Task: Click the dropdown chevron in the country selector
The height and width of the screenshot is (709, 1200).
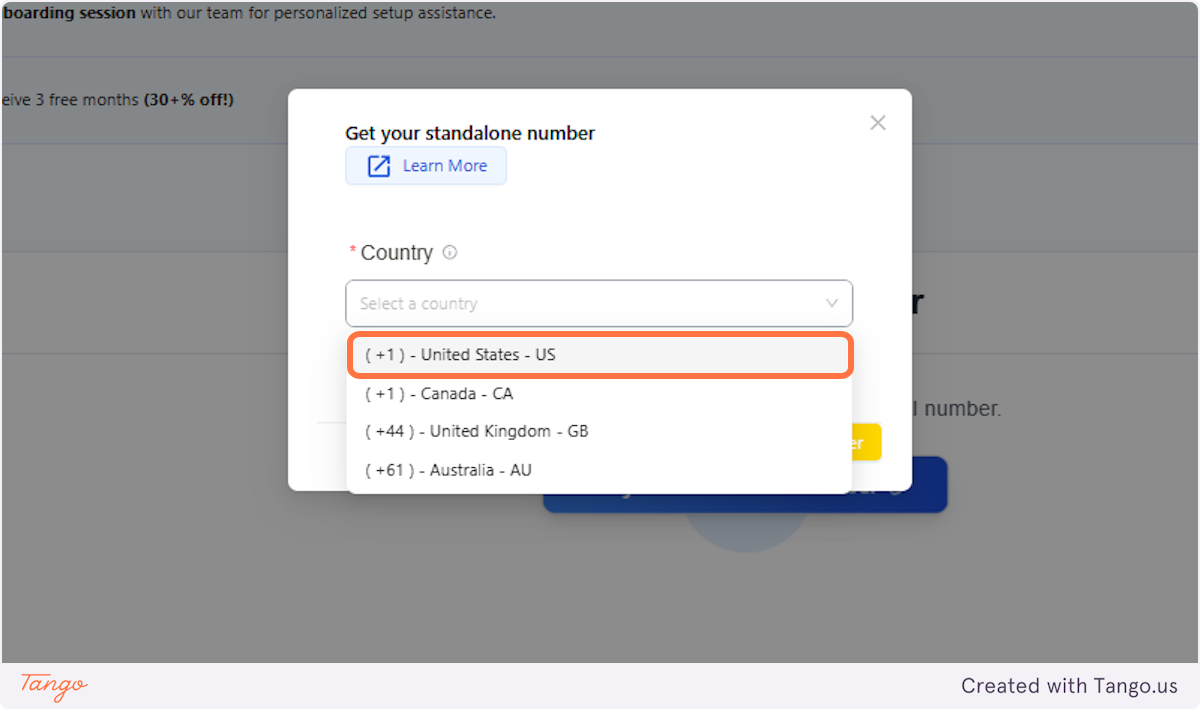Action: (831, 303)
